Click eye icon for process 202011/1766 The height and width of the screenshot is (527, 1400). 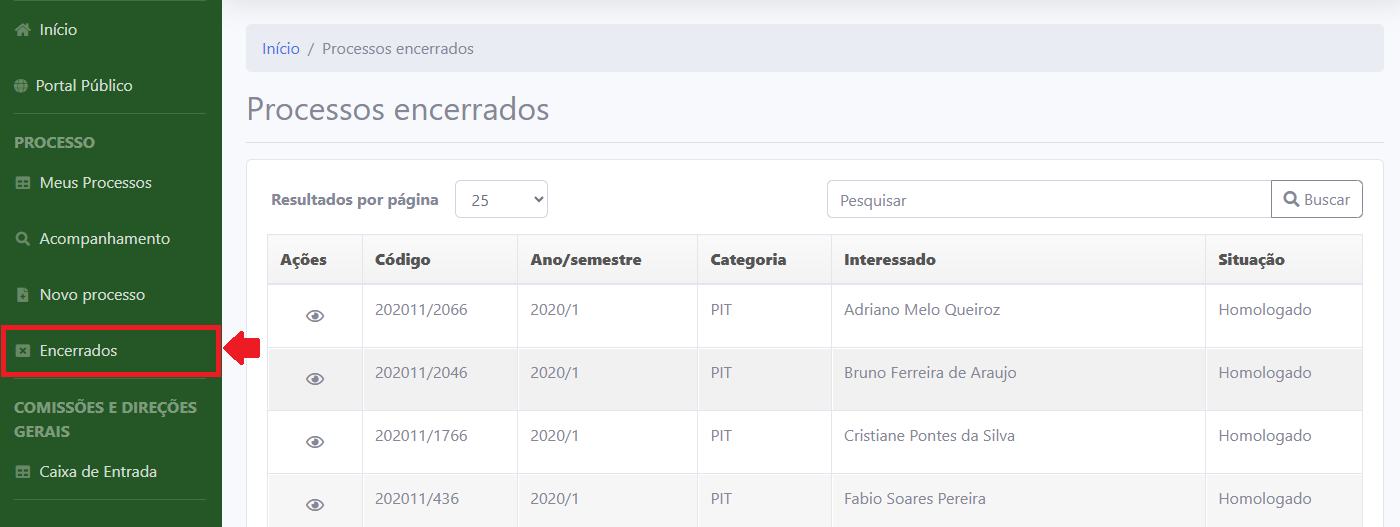tap(315, 442)
